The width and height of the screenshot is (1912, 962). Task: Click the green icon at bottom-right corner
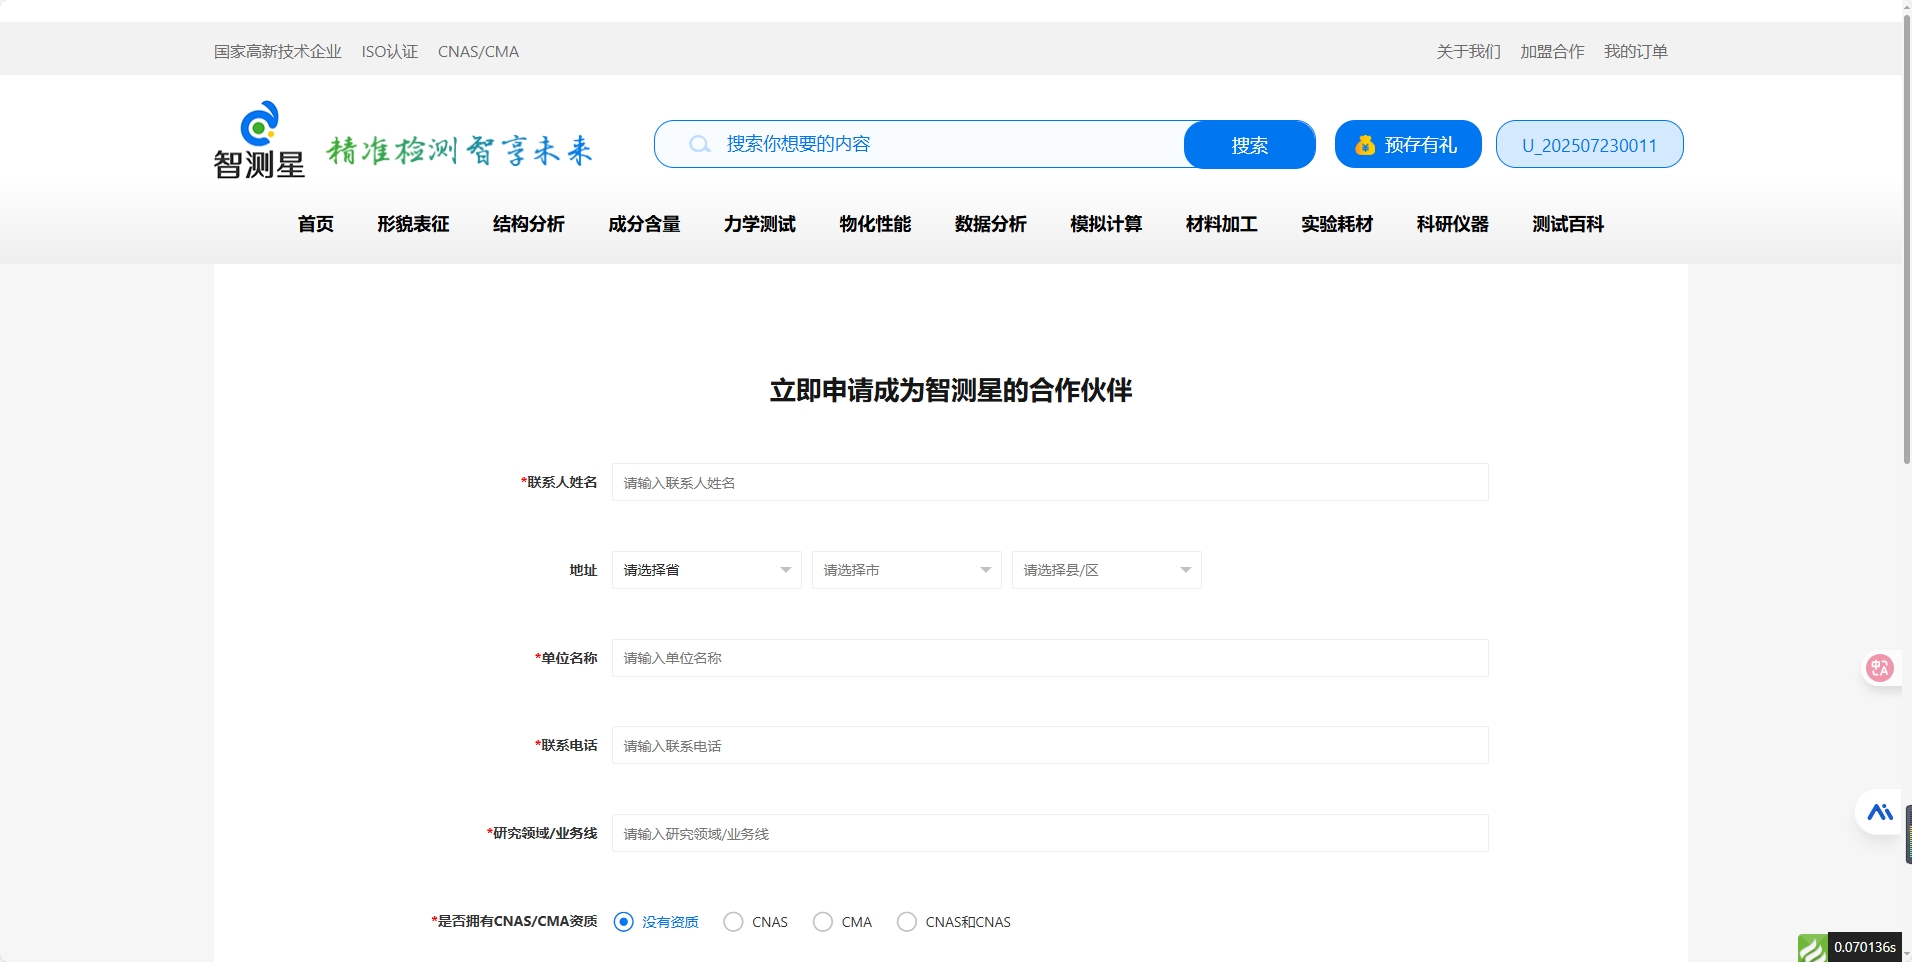tap(1811, 948)
